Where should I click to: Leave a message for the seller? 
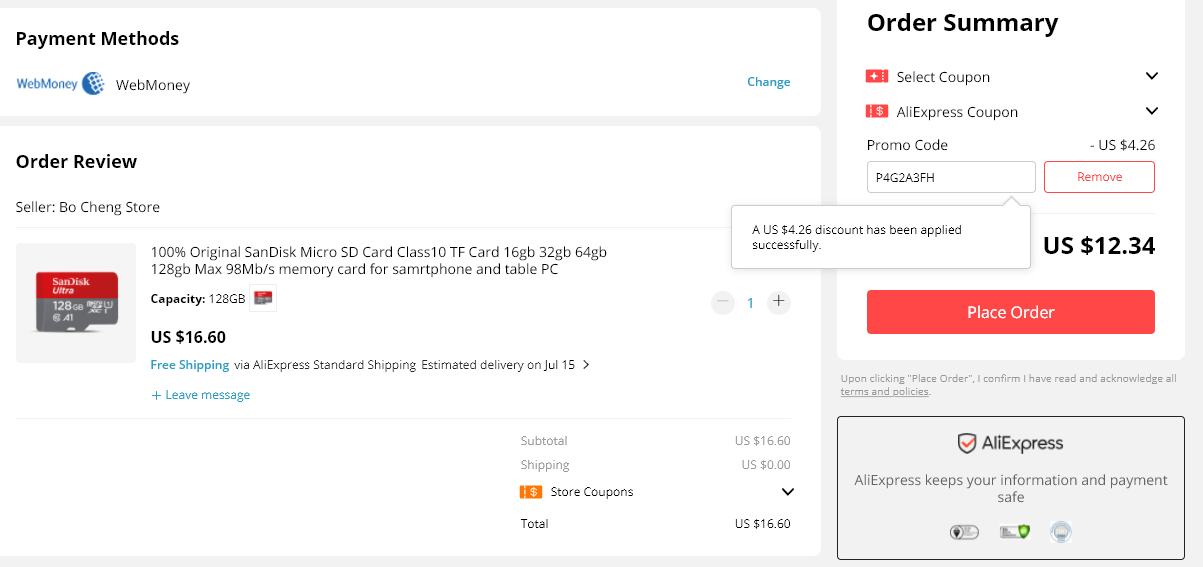point(200,395)
